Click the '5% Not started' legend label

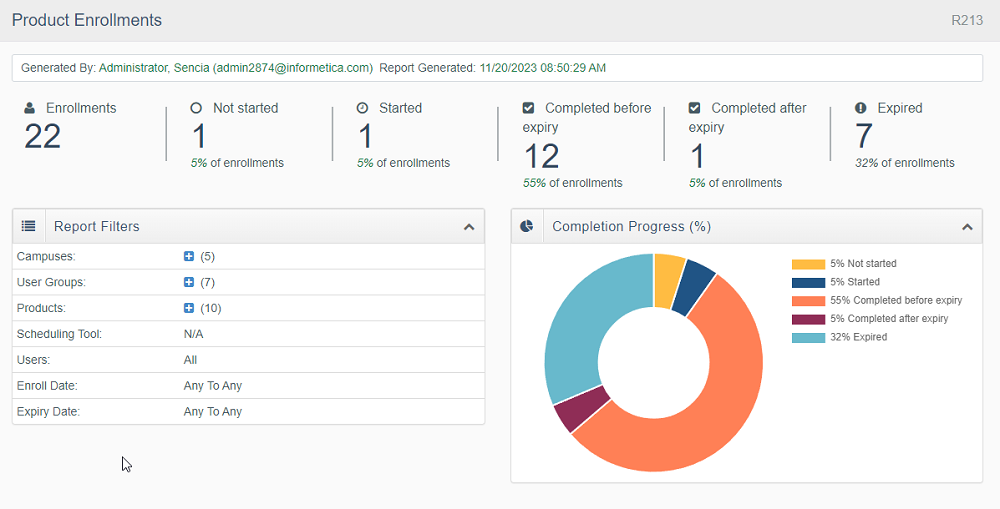863,263
